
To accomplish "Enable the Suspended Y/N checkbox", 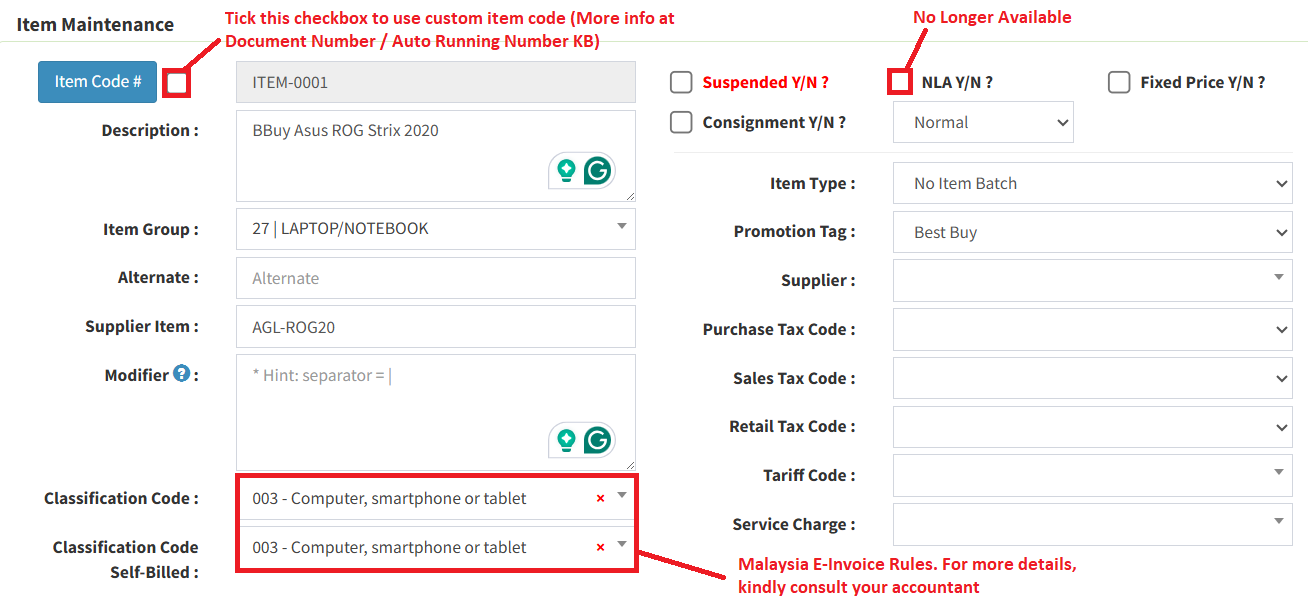I will 681,82.
